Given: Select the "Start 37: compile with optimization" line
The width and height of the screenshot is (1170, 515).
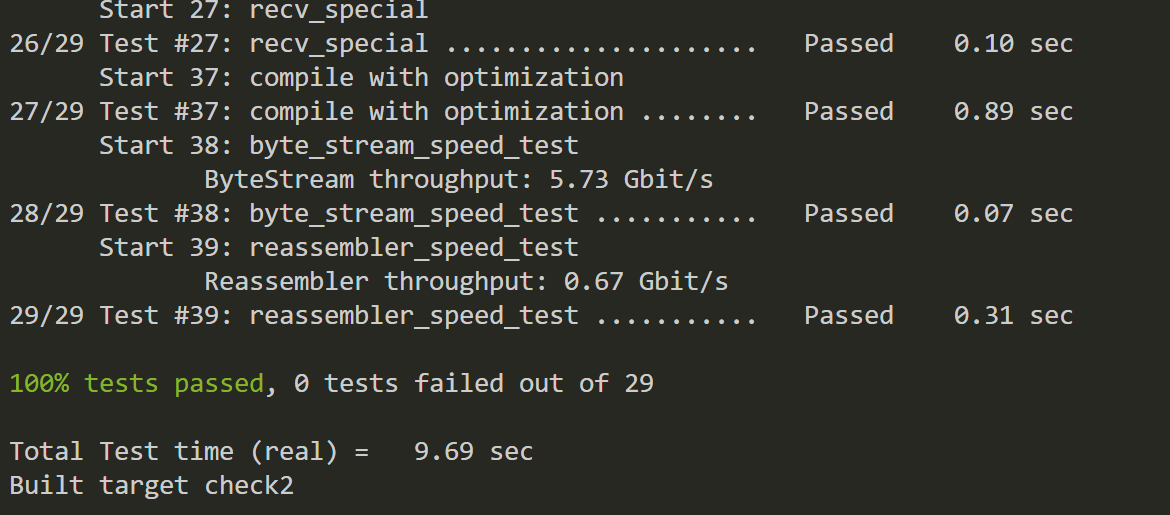Looking at the screenshot, I should [361, 78].
